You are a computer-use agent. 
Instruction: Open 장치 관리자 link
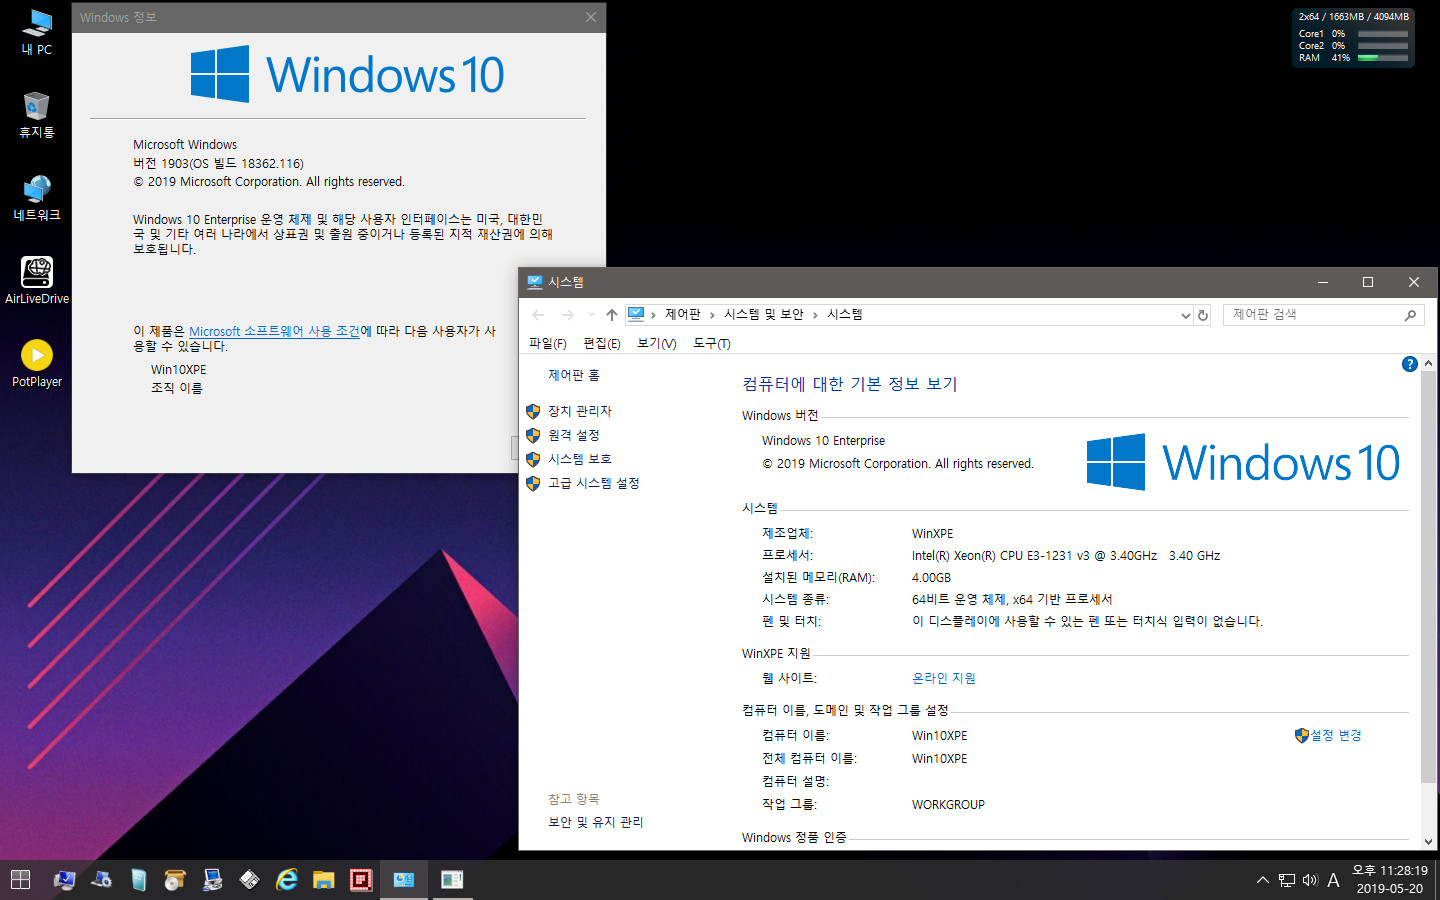[580, 411]
